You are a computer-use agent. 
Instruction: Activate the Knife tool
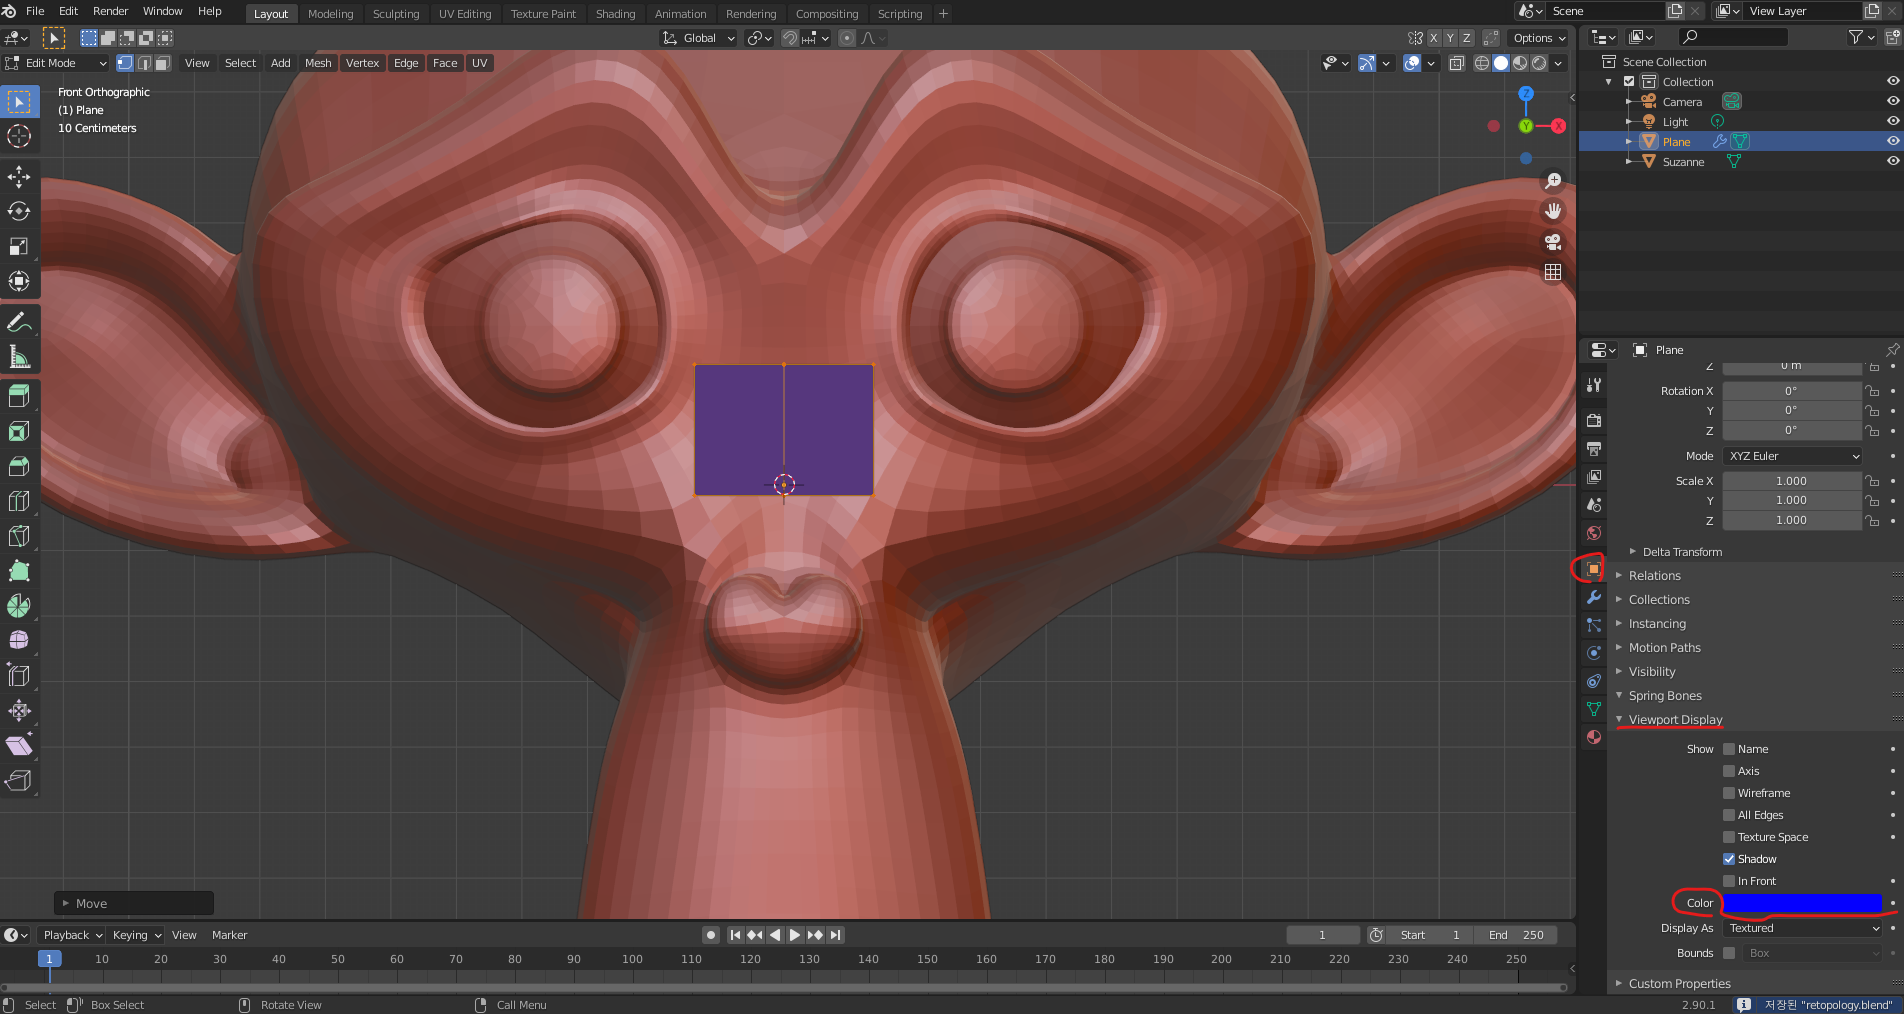pyautogui.click(x=19, y=536)
